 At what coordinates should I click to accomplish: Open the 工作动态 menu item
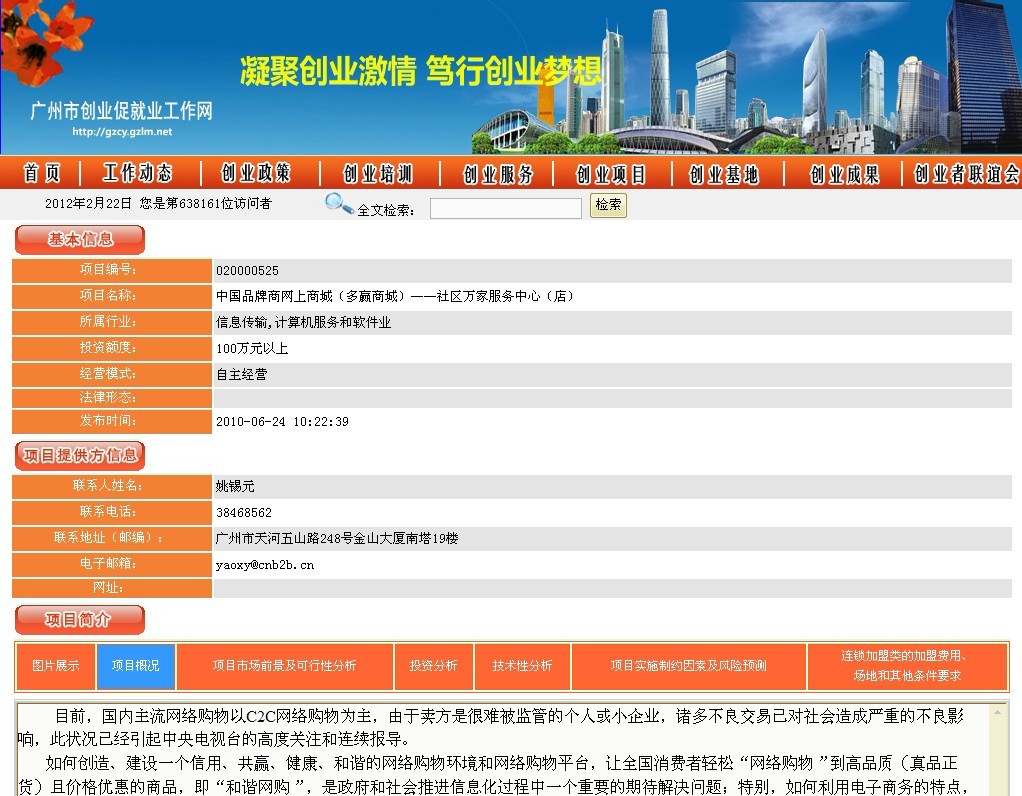tap(138, 174)
